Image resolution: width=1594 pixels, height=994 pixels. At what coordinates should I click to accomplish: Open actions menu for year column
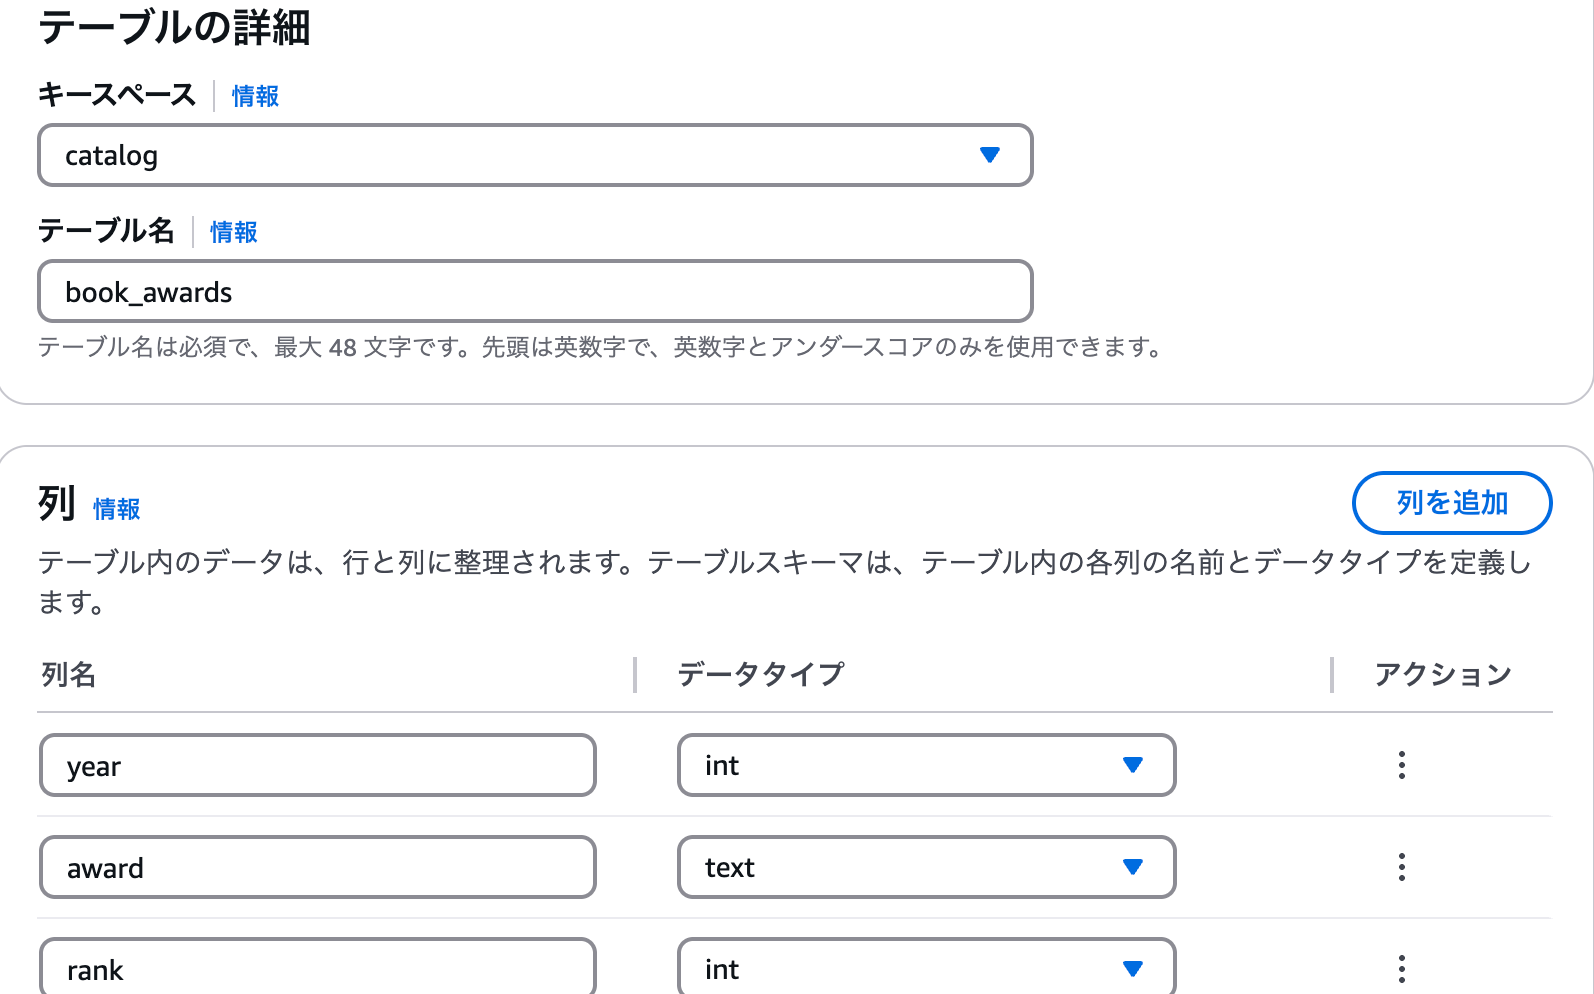[x=1401, y=765]
